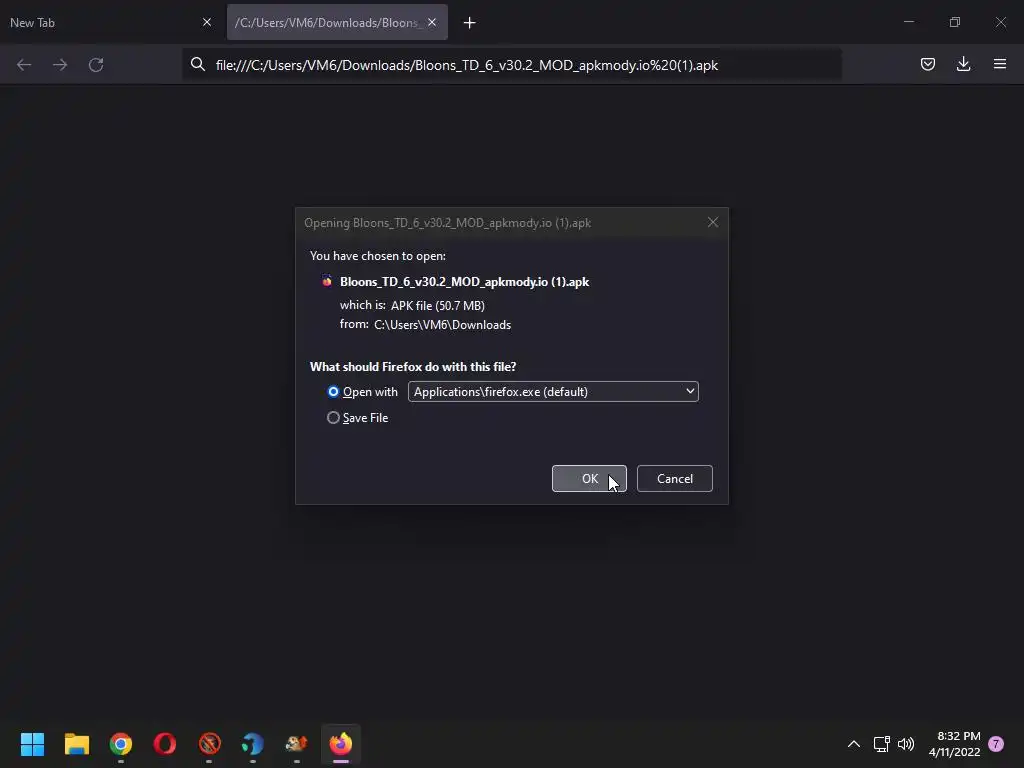The image size is (1024, 768).
Task: Select the Save File radio option
Action: (x=333, y=417)
